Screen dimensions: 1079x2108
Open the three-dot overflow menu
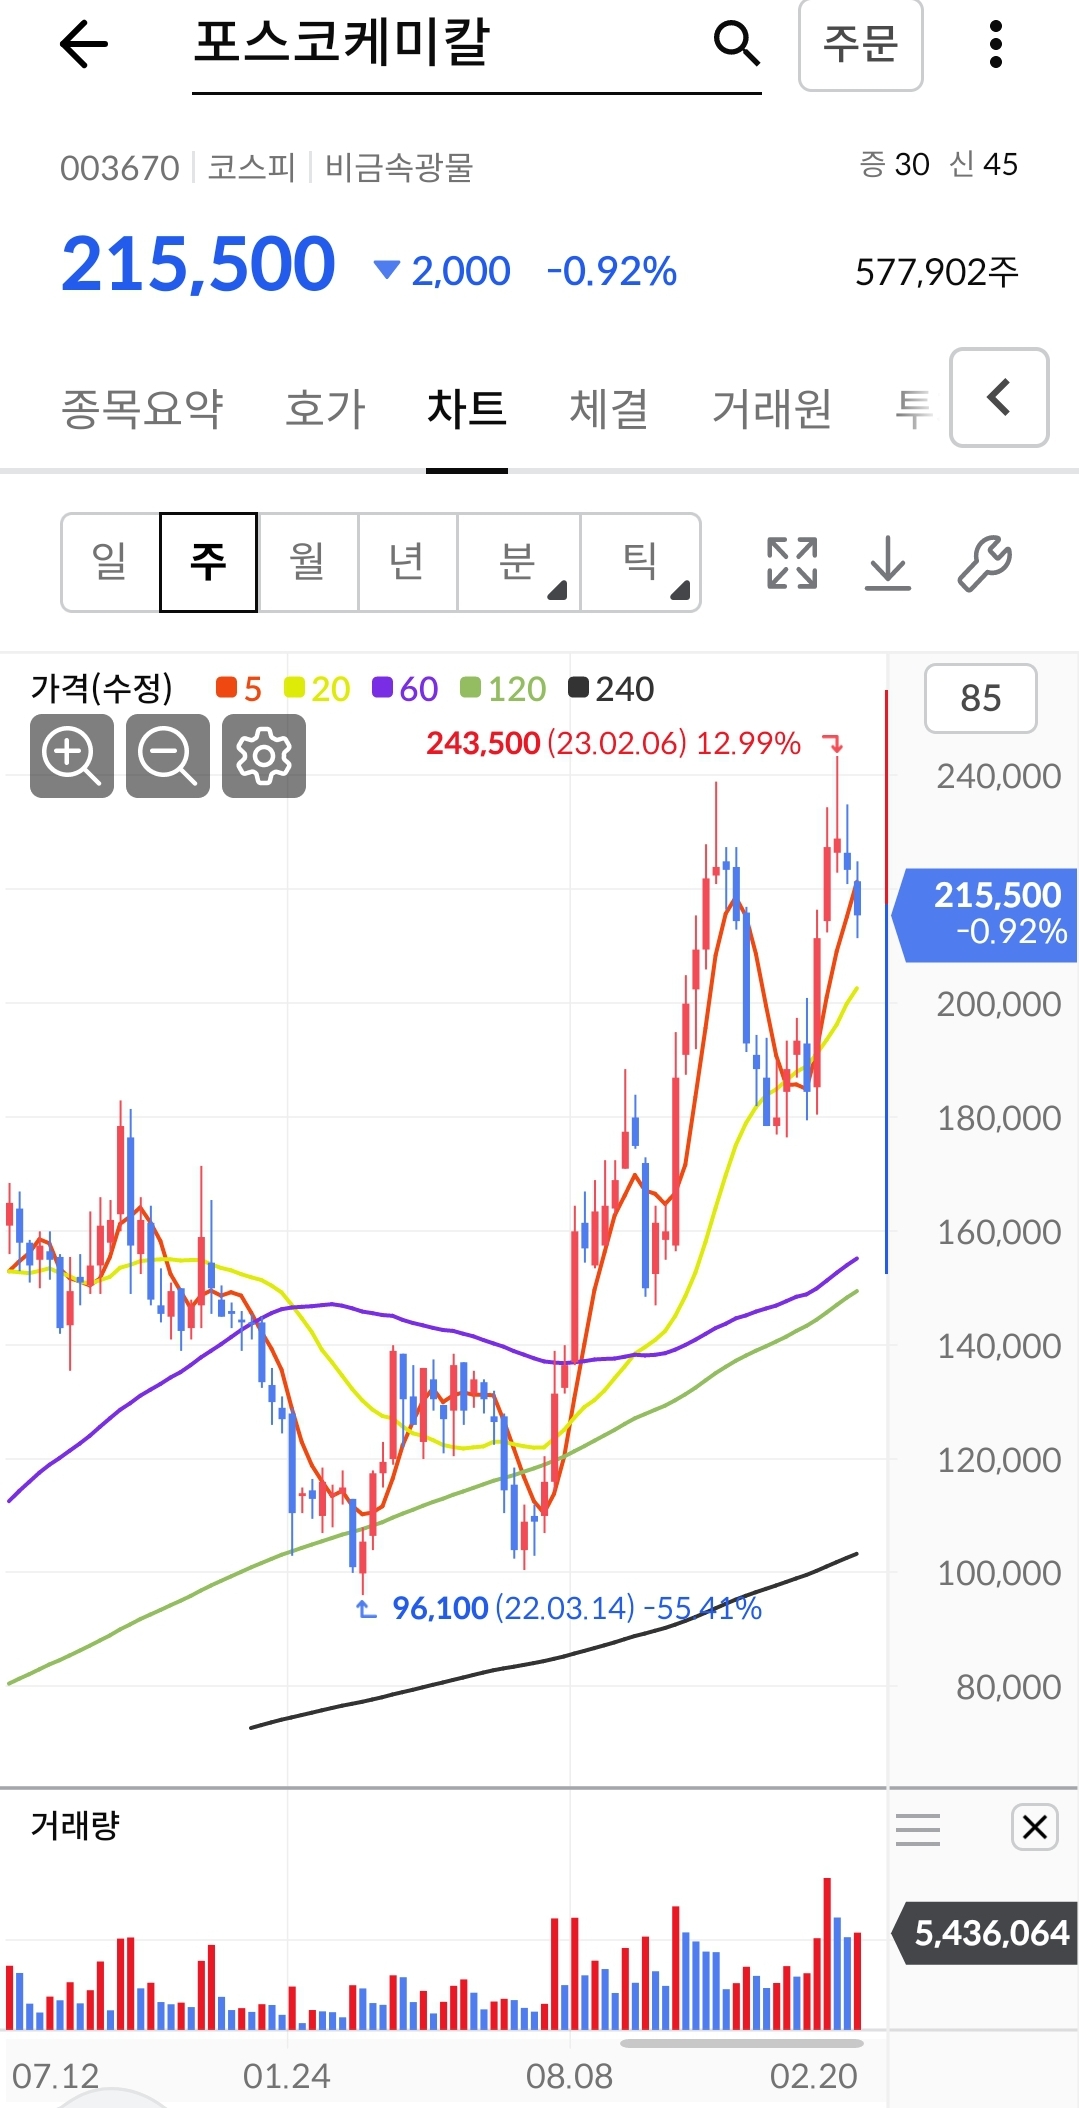[x=995, y=44]
